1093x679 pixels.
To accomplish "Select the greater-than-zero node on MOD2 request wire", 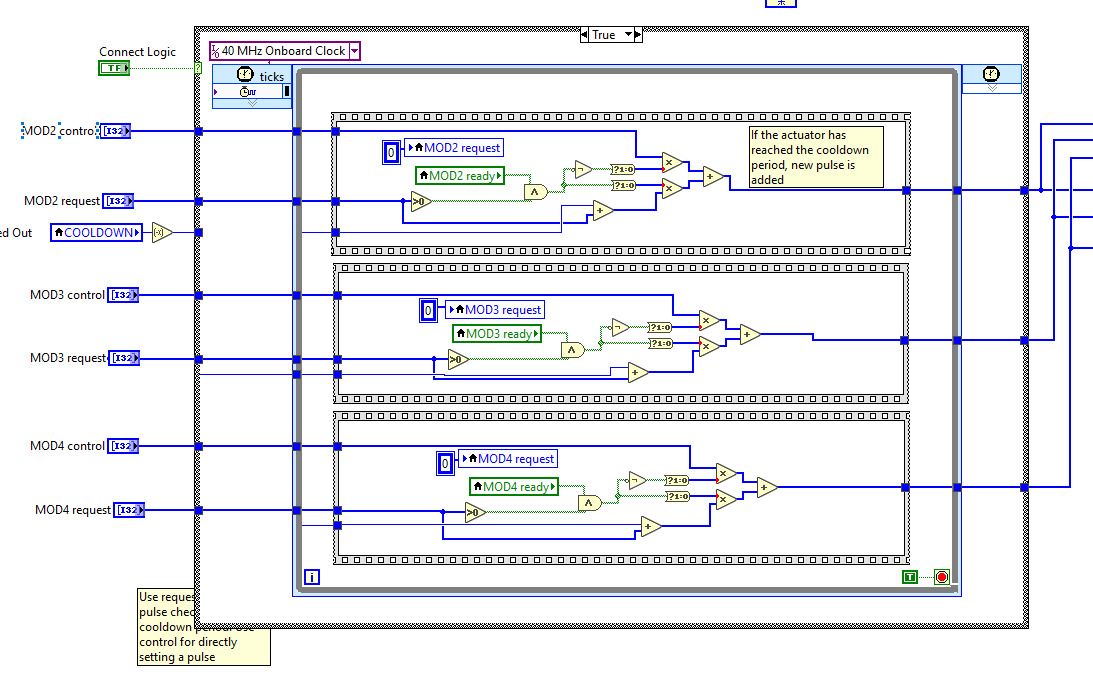I will click(x=421, y=202).
